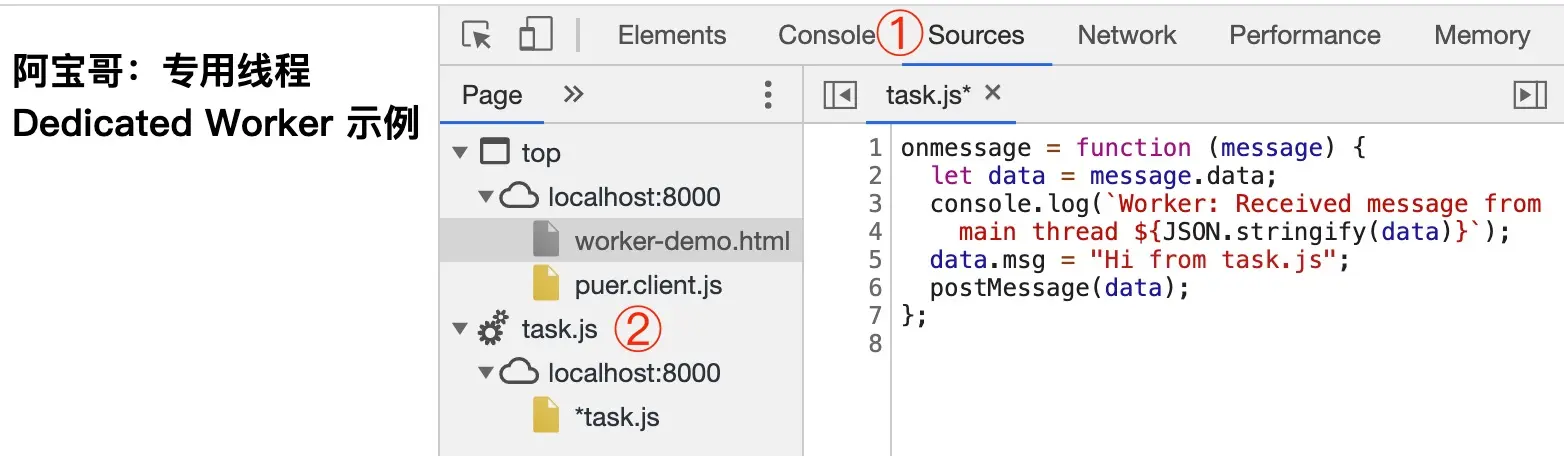Click line number 6 in the gutter

coord(875,288)
